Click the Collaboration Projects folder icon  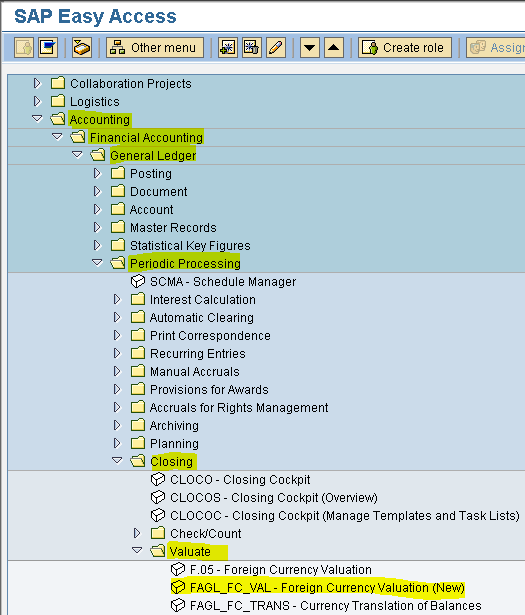click(x=58, y=83)
